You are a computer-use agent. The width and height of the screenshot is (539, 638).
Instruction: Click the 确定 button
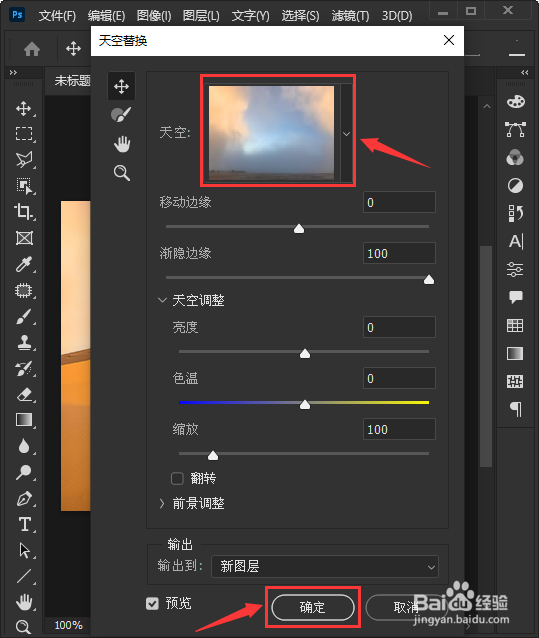[313, 607]
